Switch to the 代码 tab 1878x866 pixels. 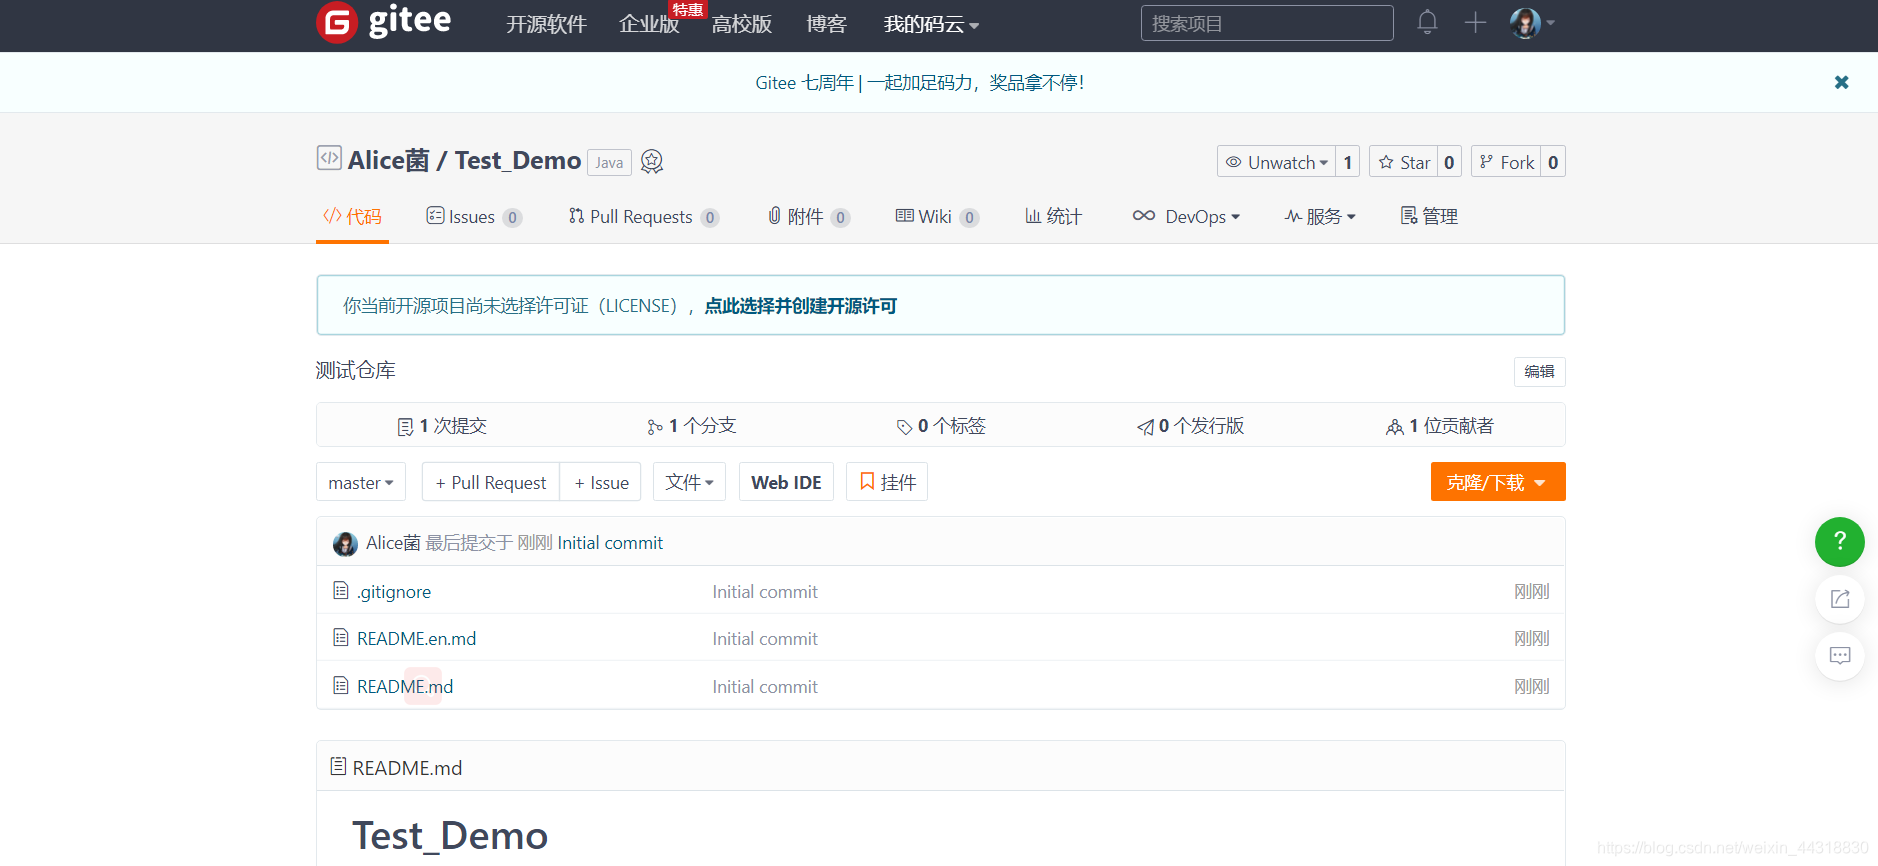point(352,217)
